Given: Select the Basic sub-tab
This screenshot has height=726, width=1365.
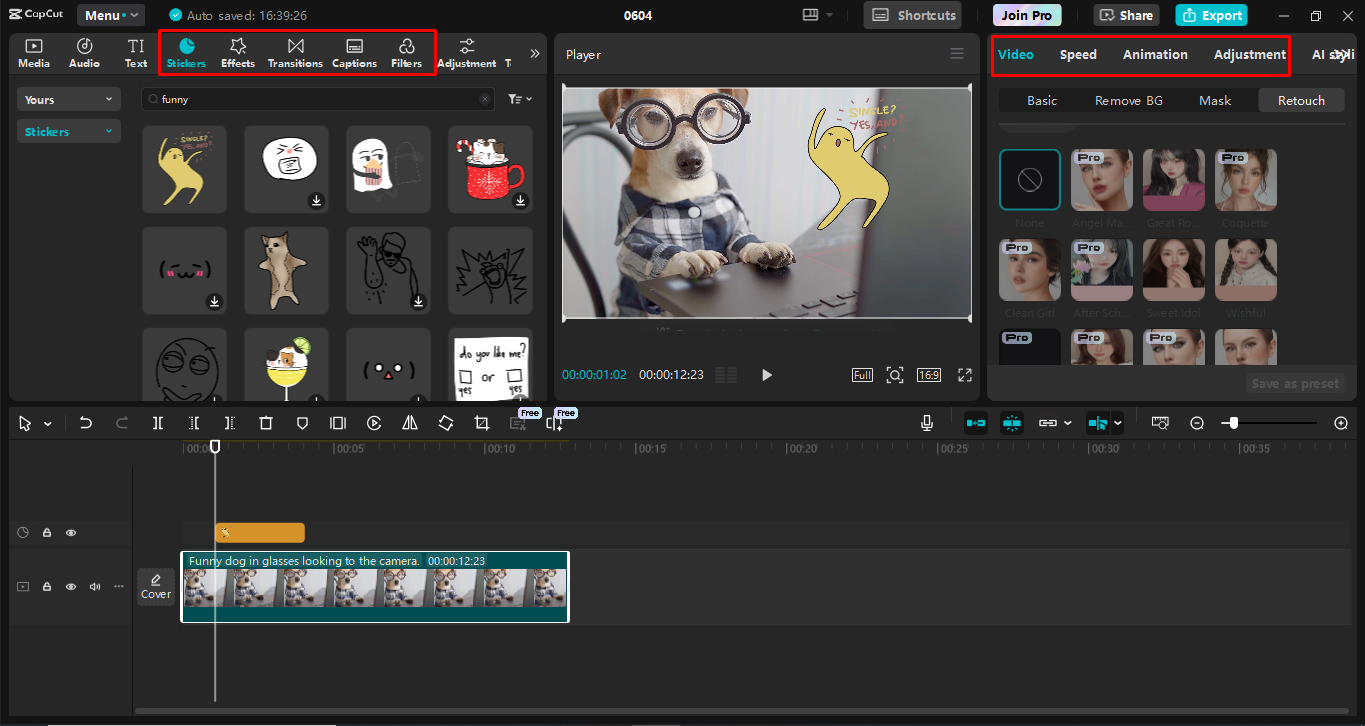Looking at the screenshot, I should 1042,100.
